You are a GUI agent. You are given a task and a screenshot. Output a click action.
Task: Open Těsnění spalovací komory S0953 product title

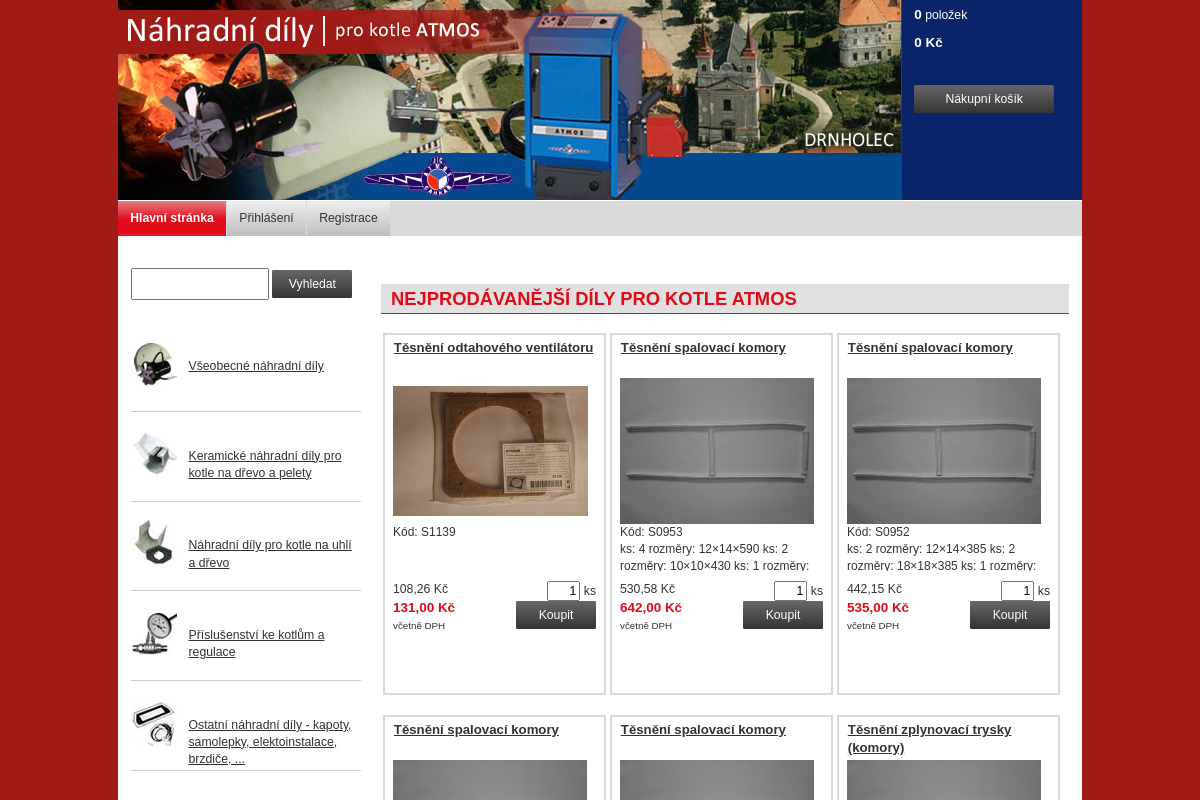click(703, 348)
